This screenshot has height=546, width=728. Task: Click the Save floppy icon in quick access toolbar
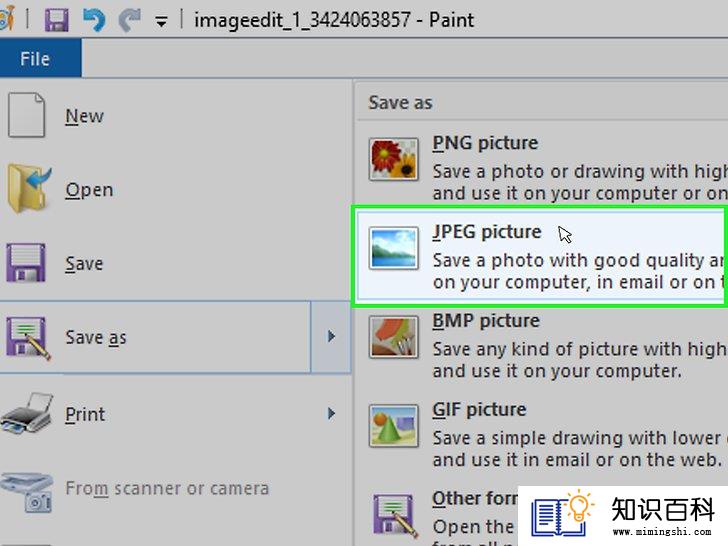pyautogui.click(x=57, y=20)
